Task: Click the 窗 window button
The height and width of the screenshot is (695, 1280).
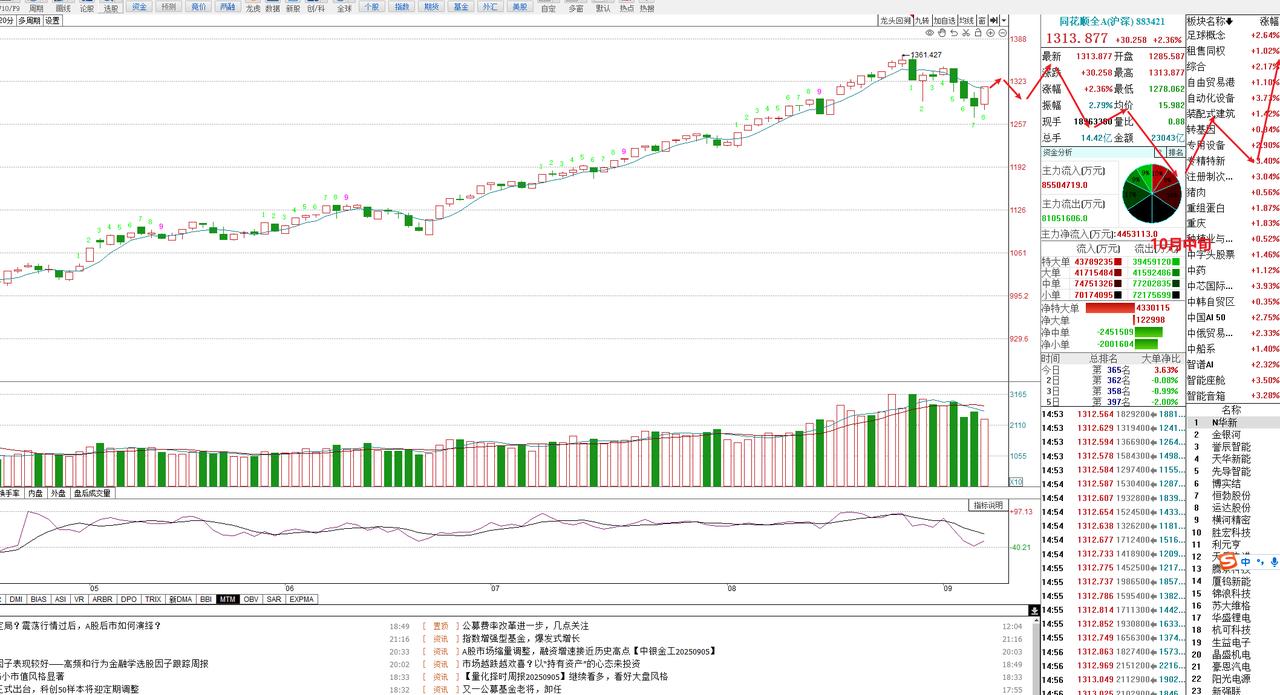Action: (x=982, y=20)
